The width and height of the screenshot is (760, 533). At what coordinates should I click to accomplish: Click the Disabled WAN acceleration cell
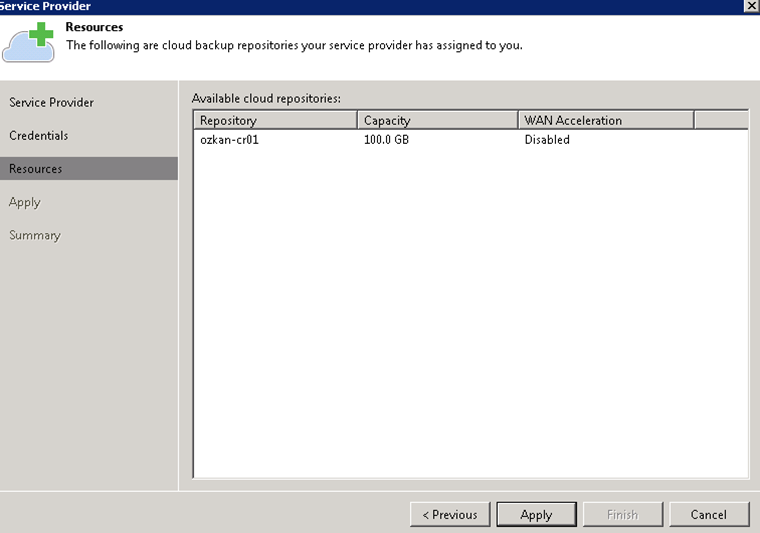547,140
